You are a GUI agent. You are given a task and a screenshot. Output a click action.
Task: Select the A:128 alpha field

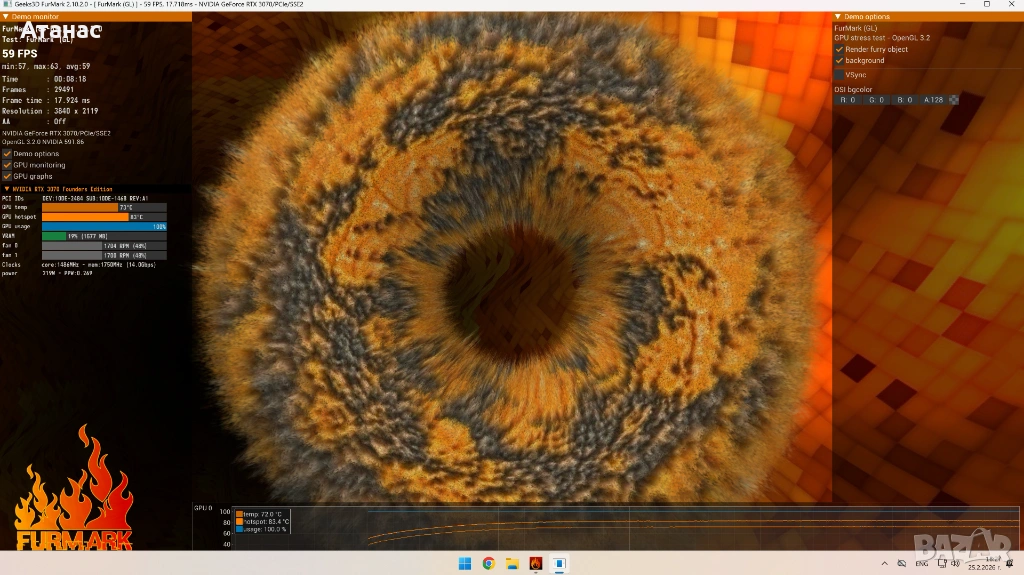[933, 100]
